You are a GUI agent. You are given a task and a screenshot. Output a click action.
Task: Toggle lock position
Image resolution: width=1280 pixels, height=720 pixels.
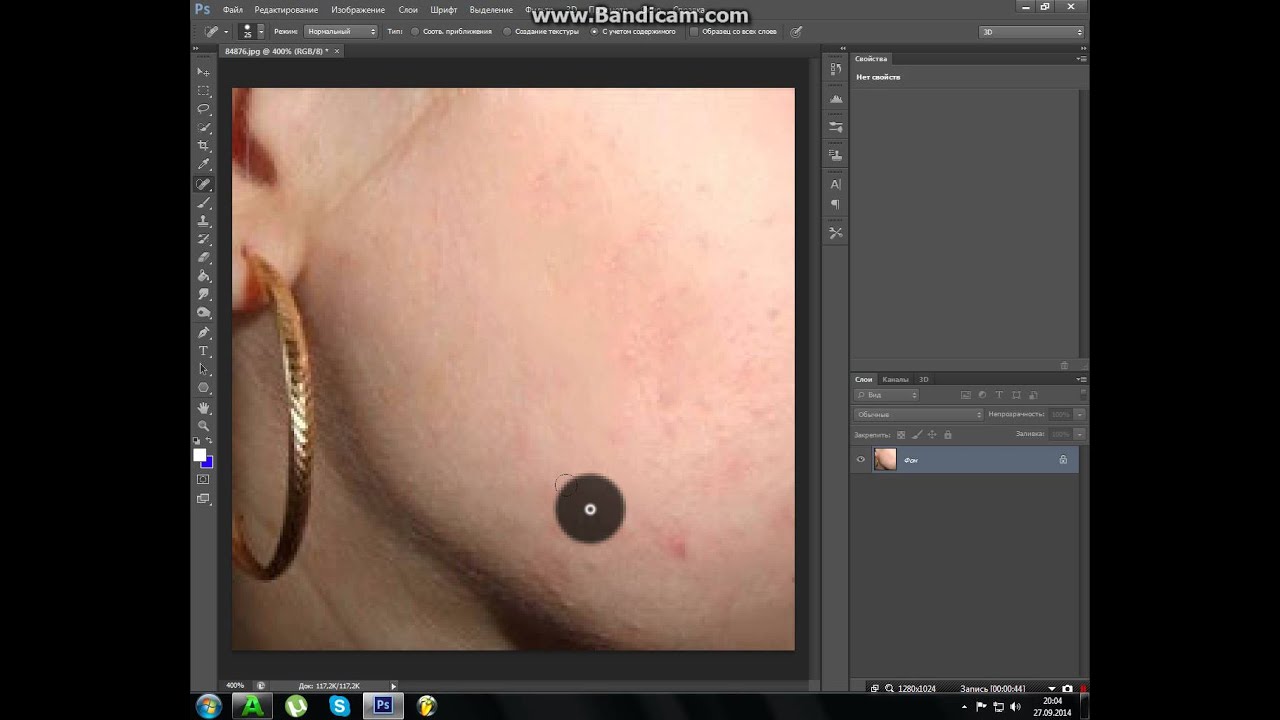(932, 435)
